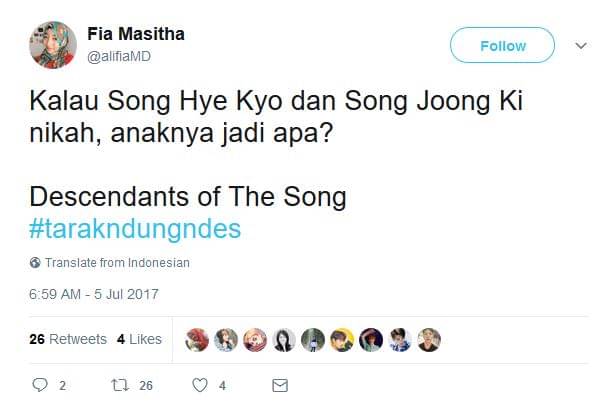This screenshot has width=609, height=407.
Task: Open the tweet options chevron menu
Action: (x=581, y=46)
